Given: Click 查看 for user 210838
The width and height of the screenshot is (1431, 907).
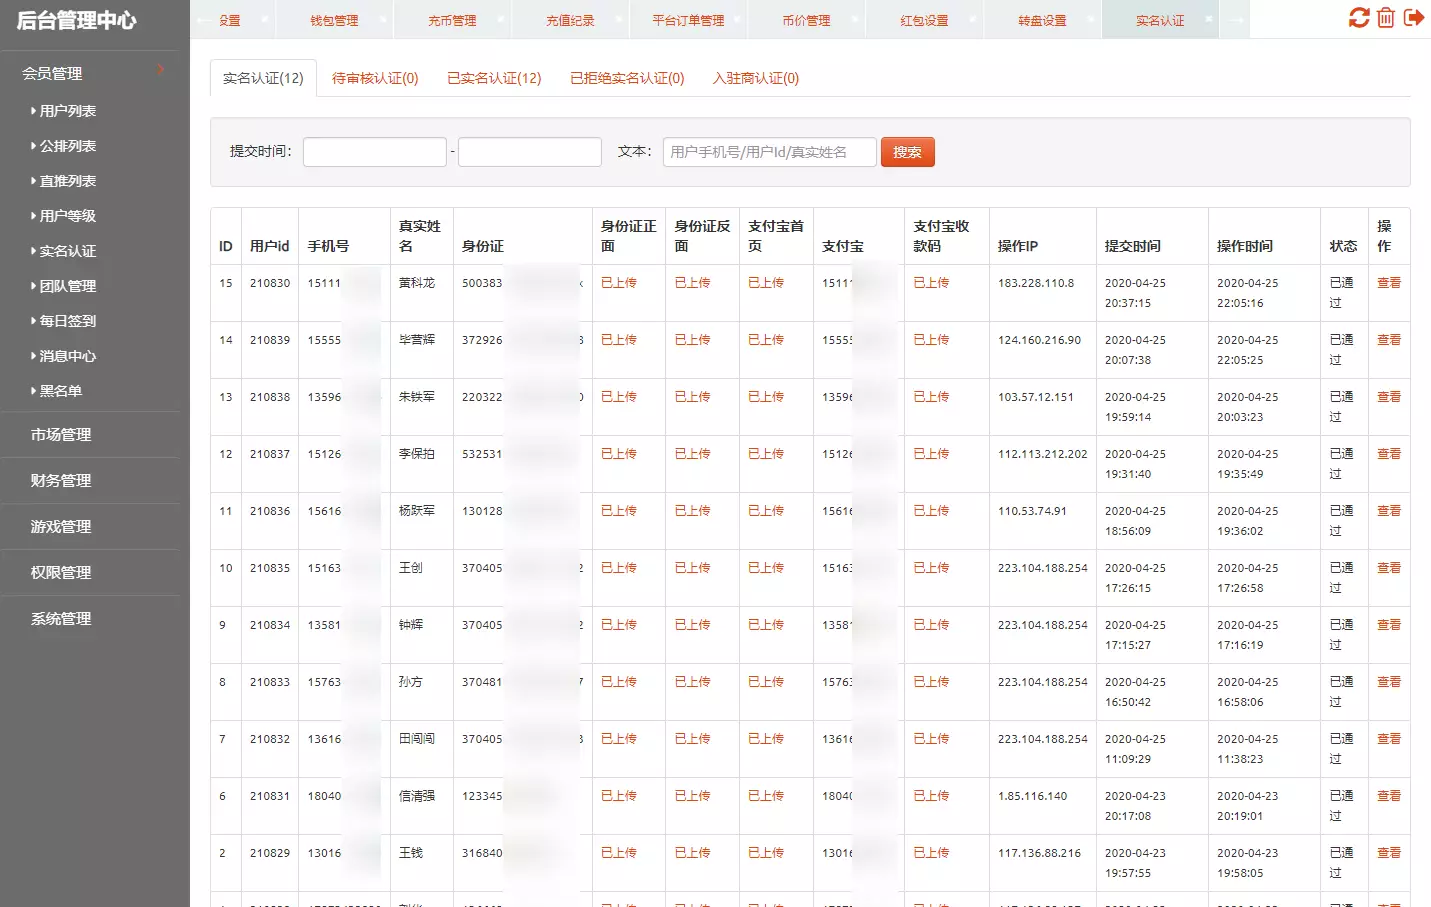Looking at the screenshot, I should (x=1389, y=397).
